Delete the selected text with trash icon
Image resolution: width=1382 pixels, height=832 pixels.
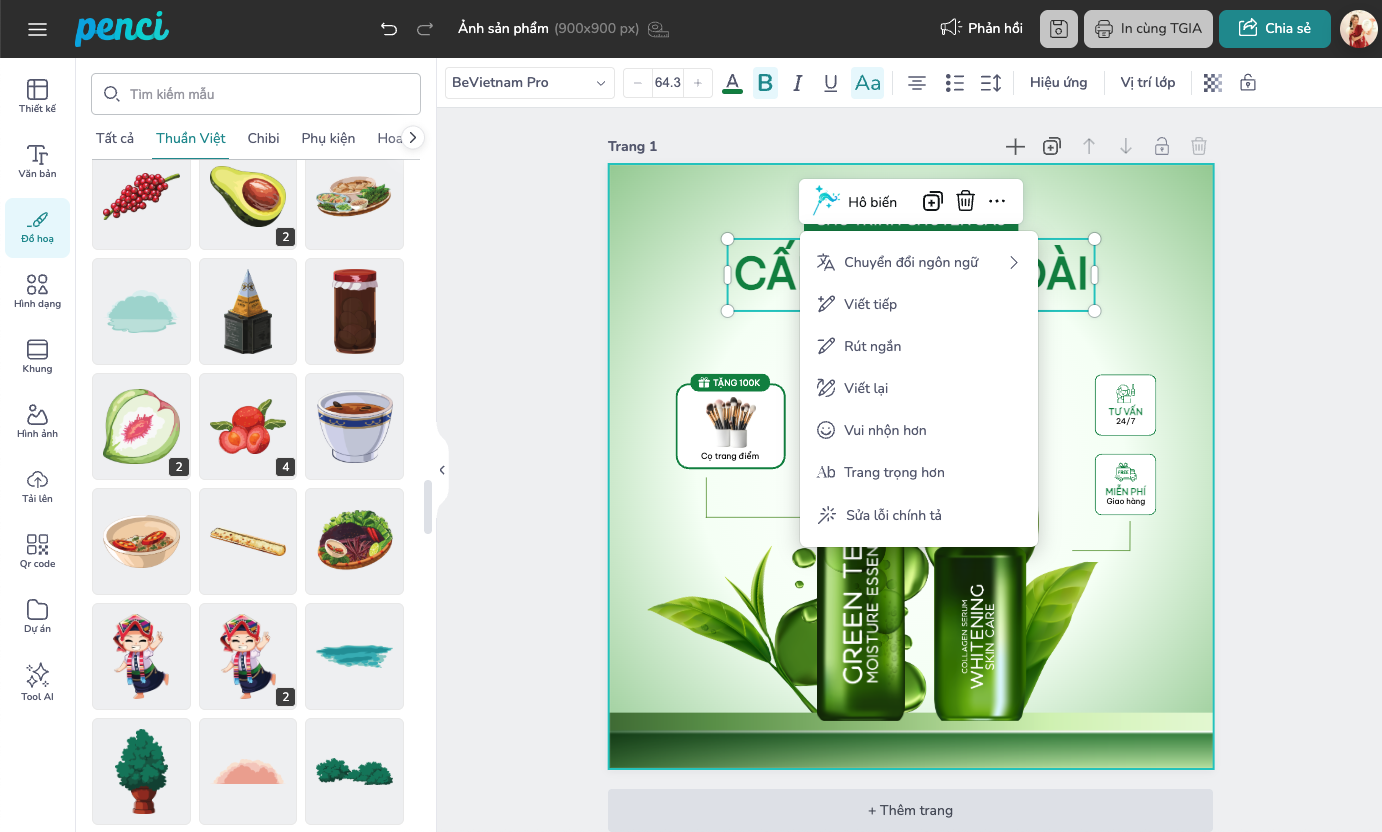[x=965, y=201]
